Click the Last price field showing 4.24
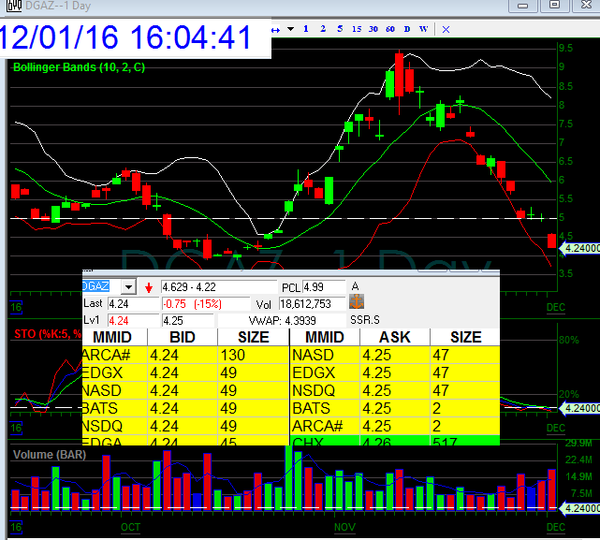Image resolution: width=600 pixels, height=540 pixels. (131, 303)
